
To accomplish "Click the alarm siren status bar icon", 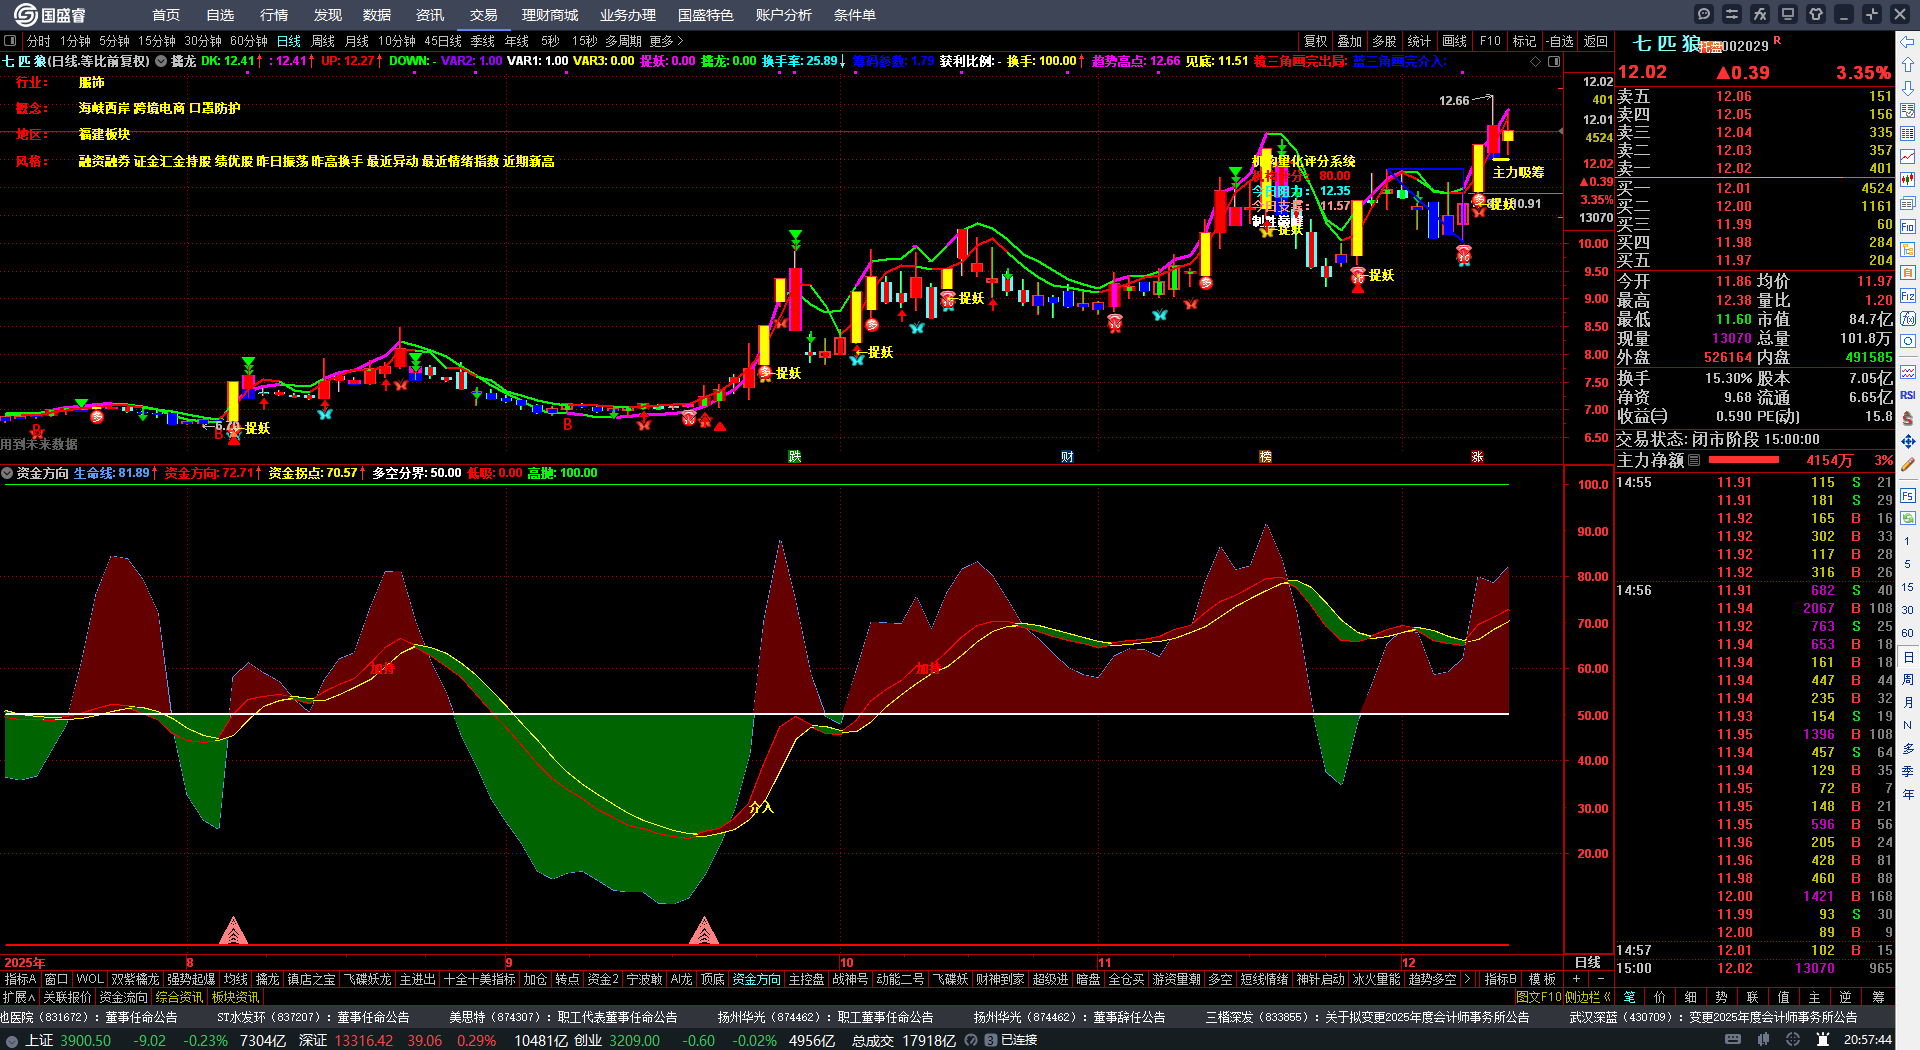I will [x=1822, y=1040].
